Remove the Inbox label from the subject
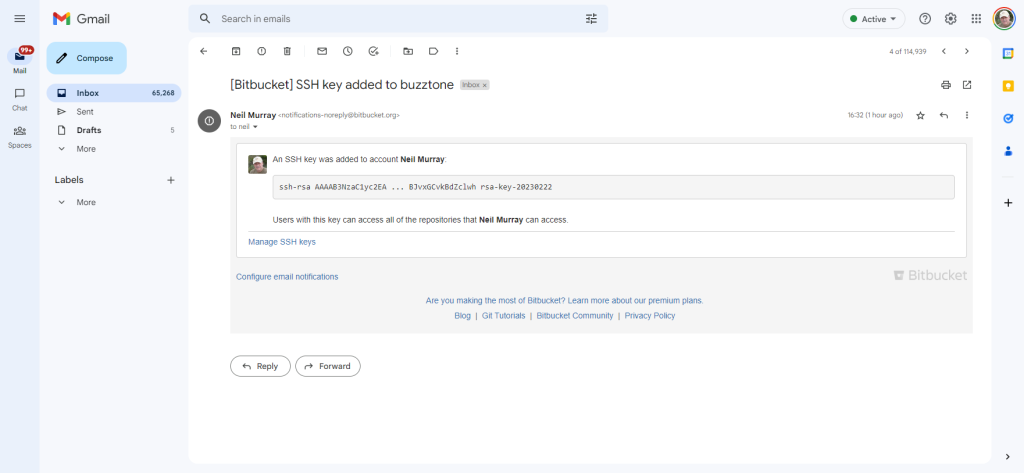 click(485, 86)
